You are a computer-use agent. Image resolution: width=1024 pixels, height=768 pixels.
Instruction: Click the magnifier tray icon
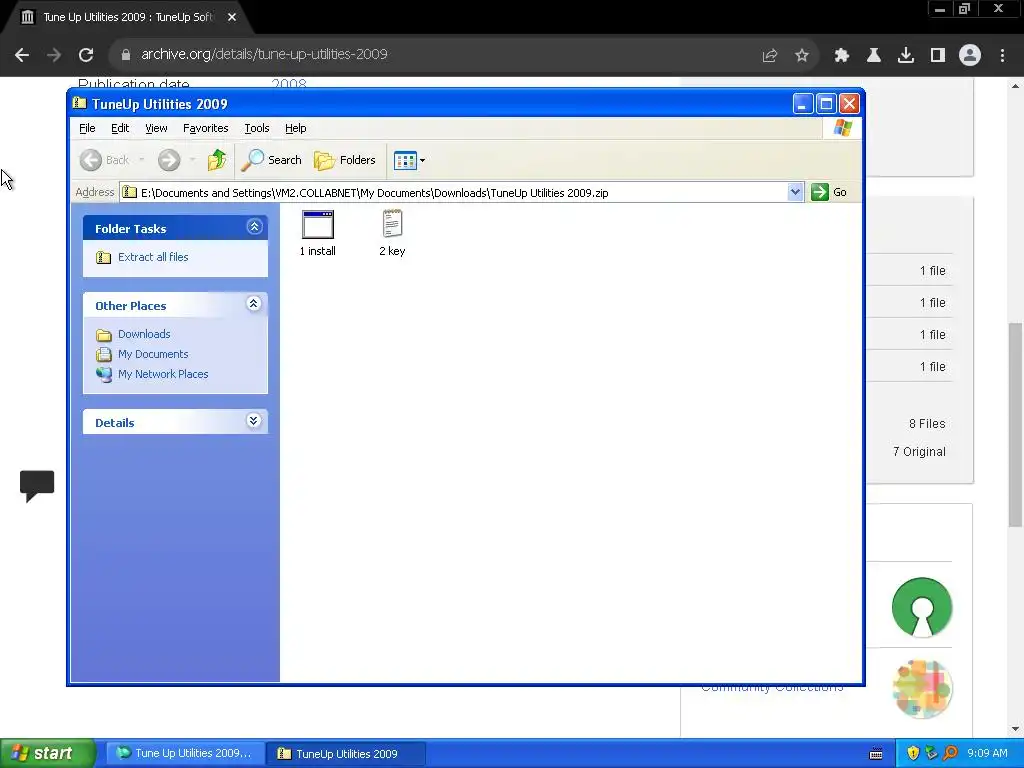(x=950, y=753)
